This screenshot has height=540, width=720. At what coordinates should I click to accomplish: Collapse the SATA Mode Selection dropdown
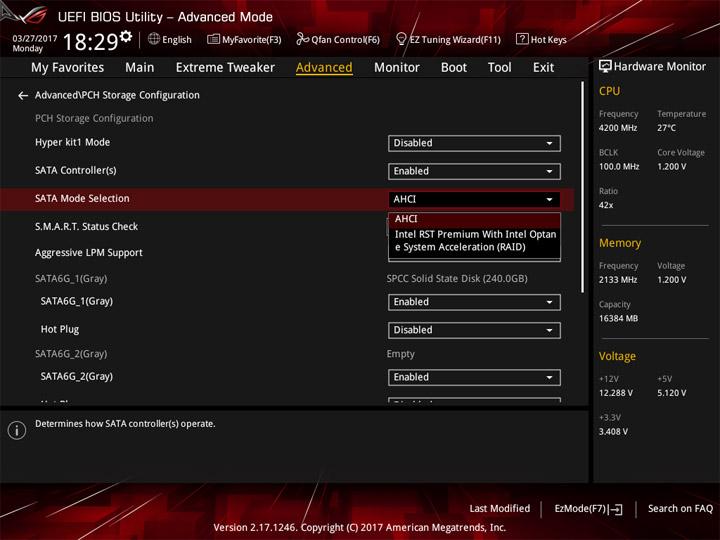[x=474, y=199]
